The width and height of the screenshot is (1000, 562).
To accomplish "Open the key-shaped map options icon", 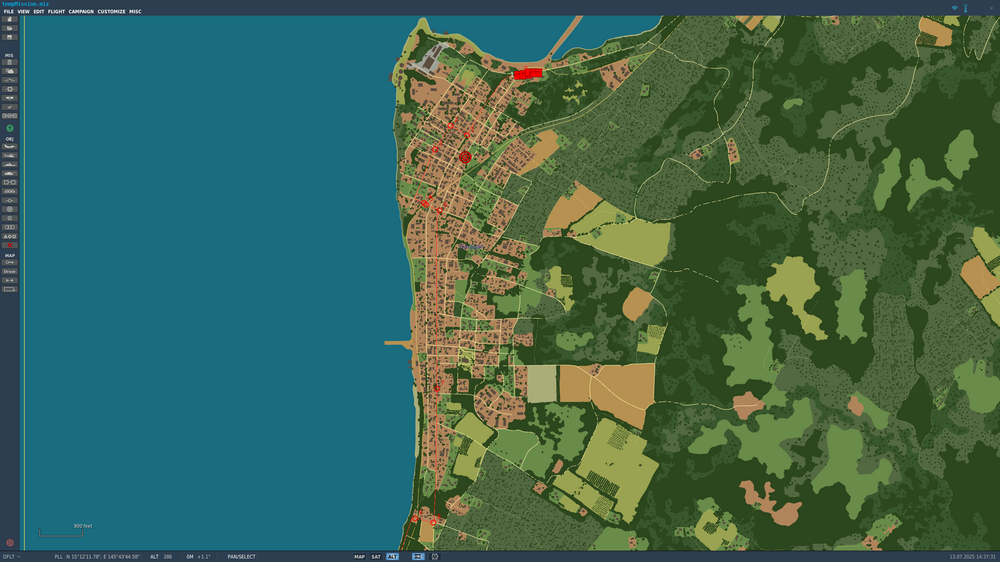I will [x=10, y=262].
